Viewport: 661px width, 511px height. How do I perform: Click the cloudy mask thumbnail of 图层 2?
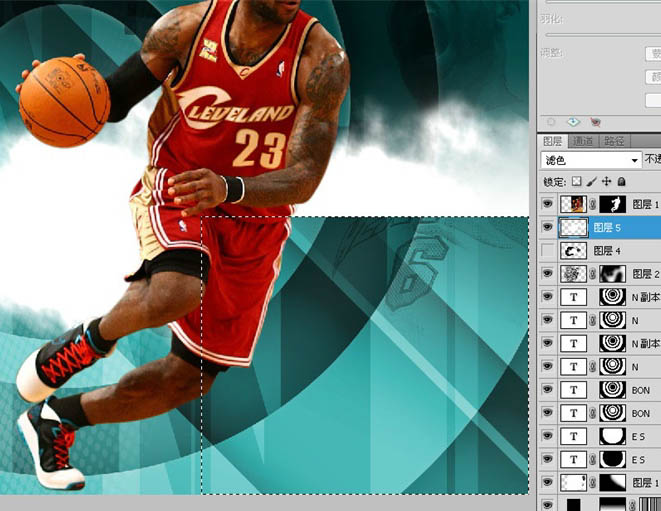pos(613,274)
